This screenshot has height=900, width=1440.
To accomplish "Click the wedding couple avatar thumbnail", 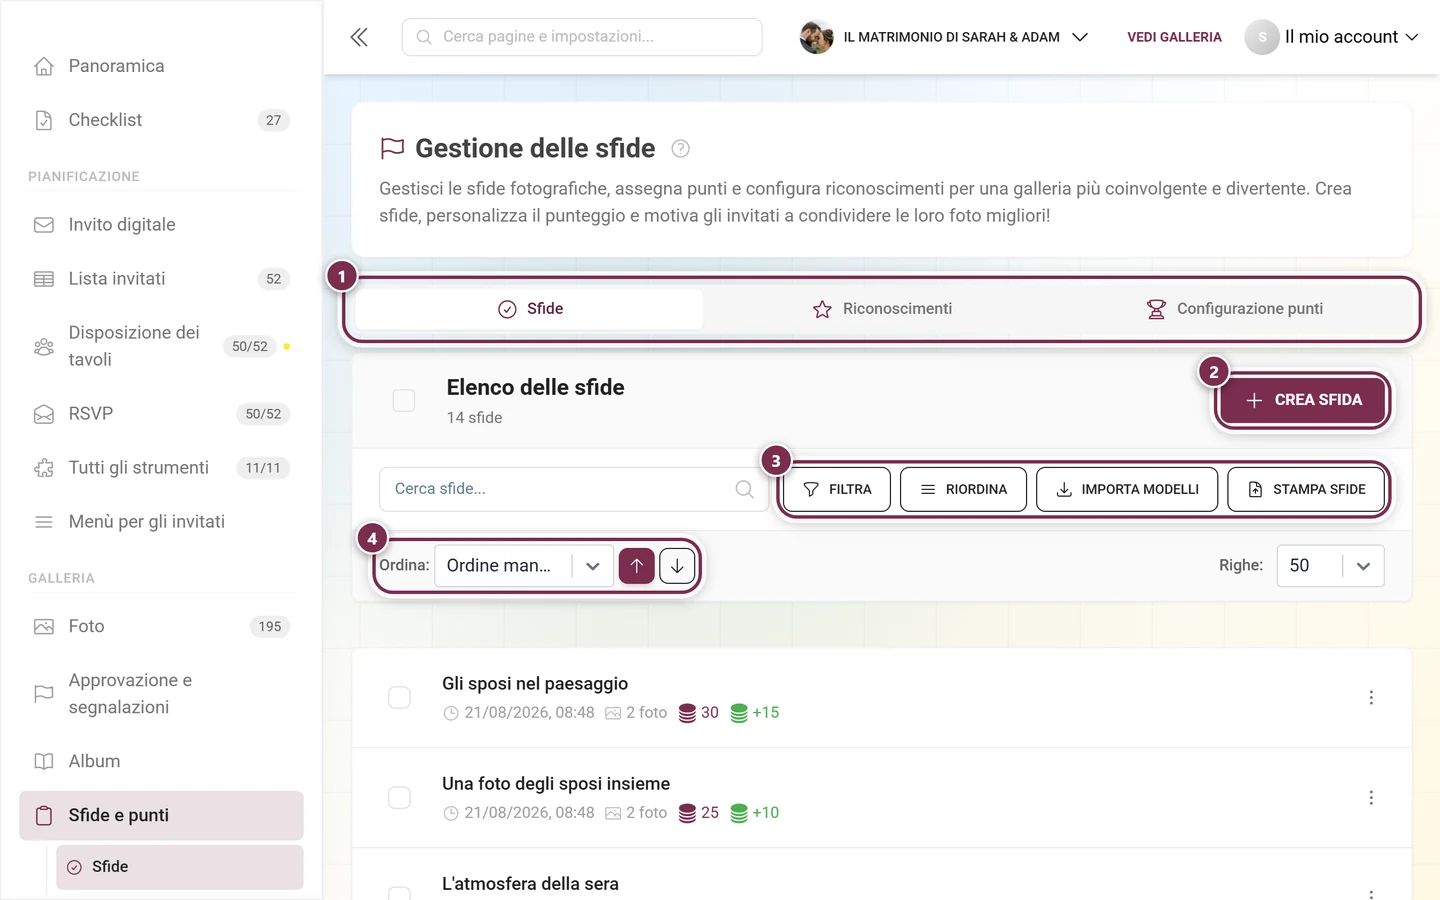I will point(816,37).
